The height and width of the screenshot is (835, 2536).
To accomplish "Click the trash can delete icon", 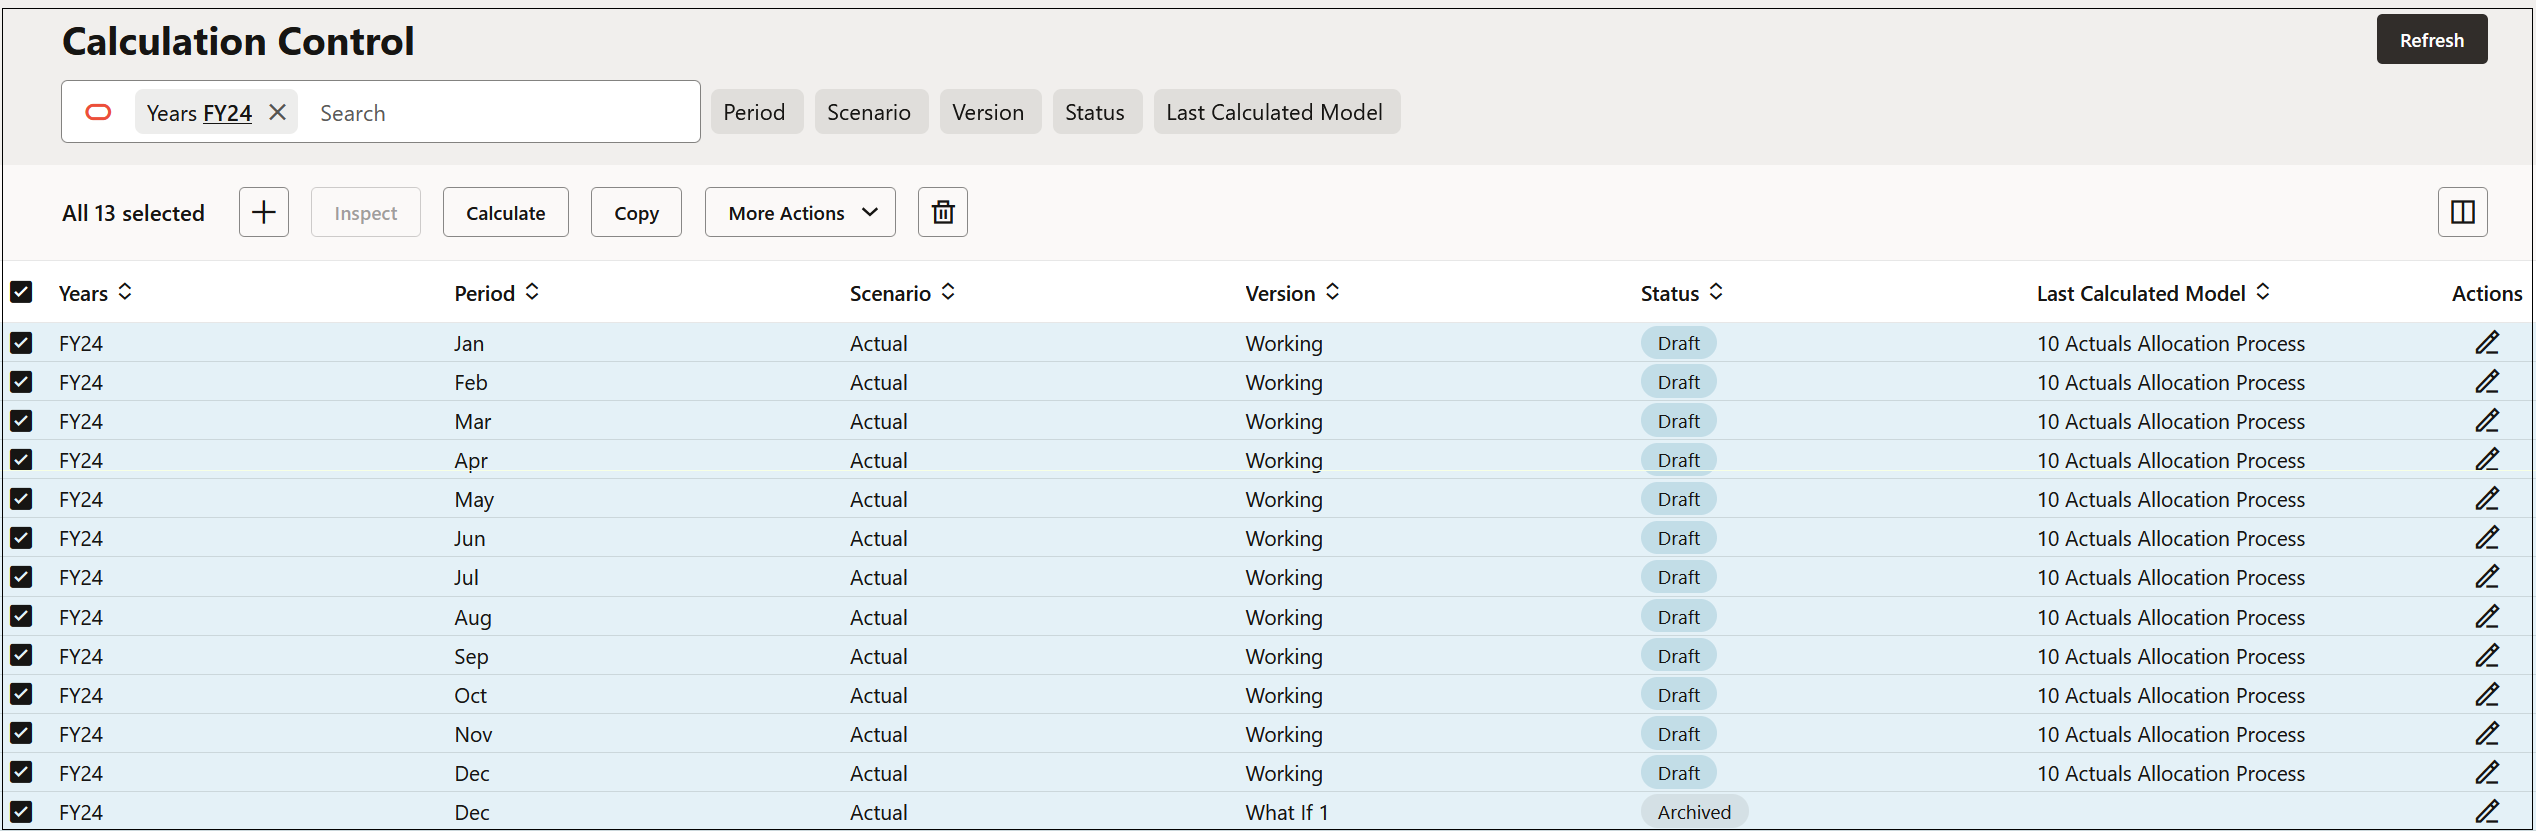I will click(x=943, y=212).
